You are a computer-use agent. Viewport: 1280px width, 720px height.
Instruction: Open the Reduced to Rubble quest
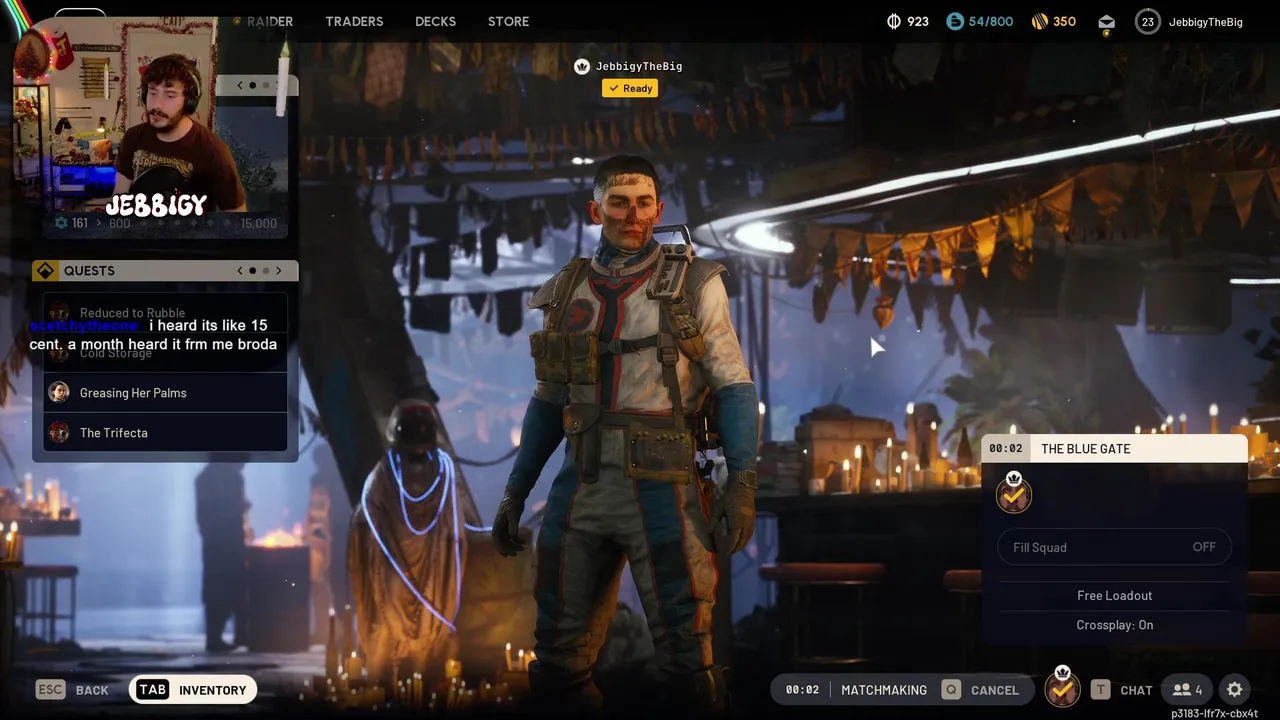coord(165,313)
